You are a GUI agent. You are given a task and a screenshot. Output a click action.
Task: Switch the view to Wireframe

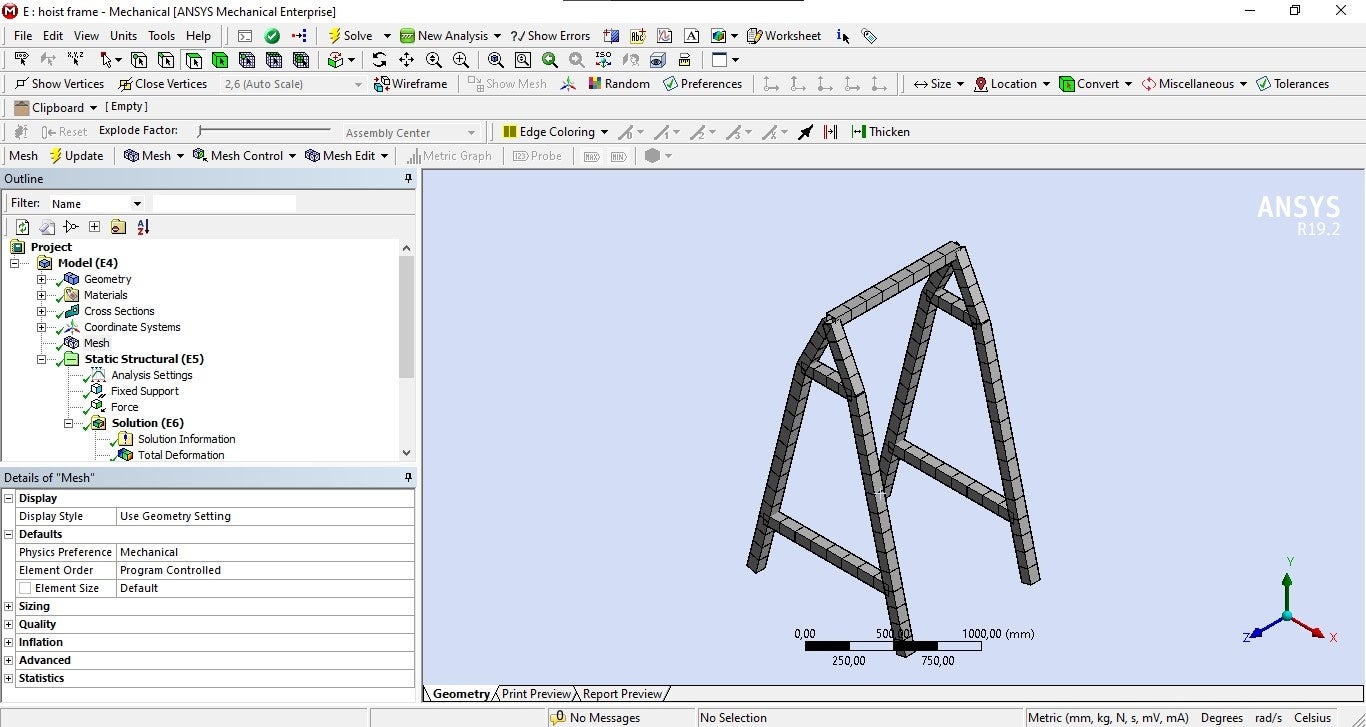(410, 84)
